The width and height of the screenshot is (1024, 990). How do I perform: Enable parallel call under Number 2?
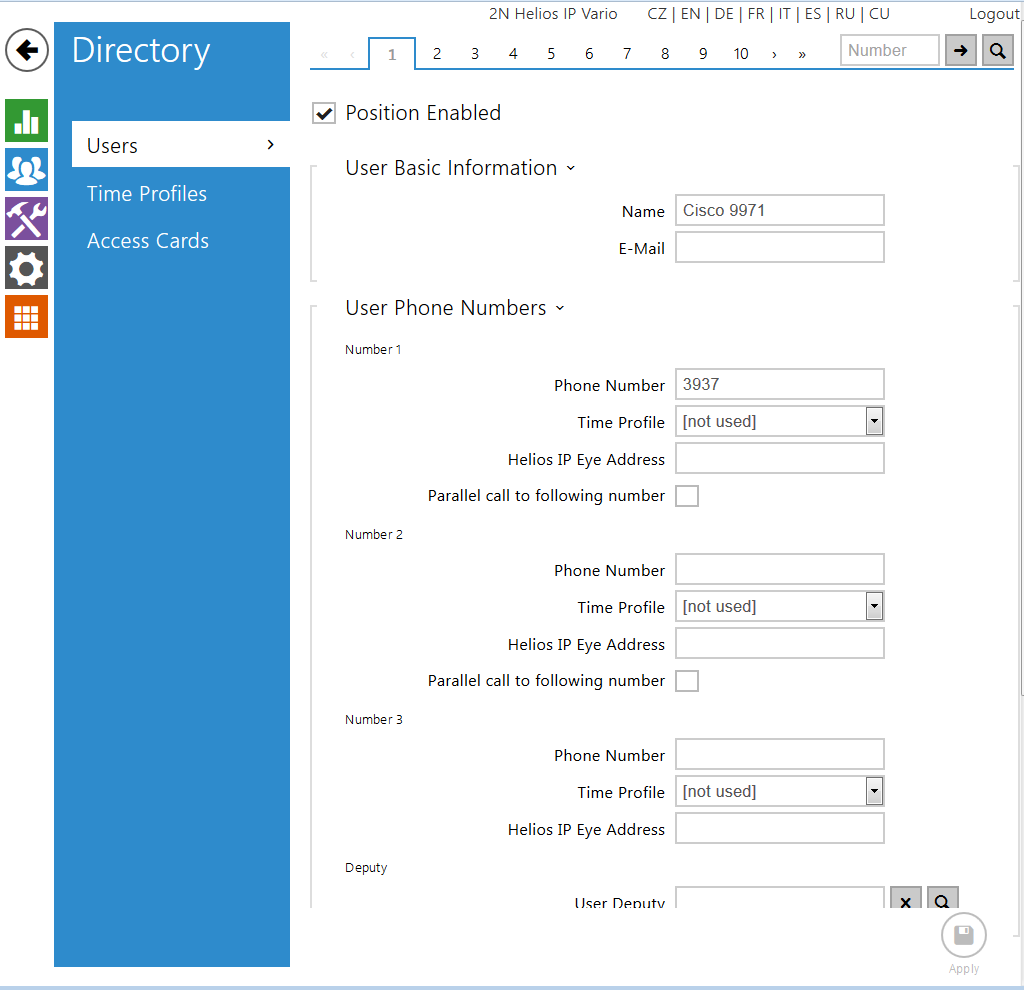pyautogui.click(x=687, y=681)
